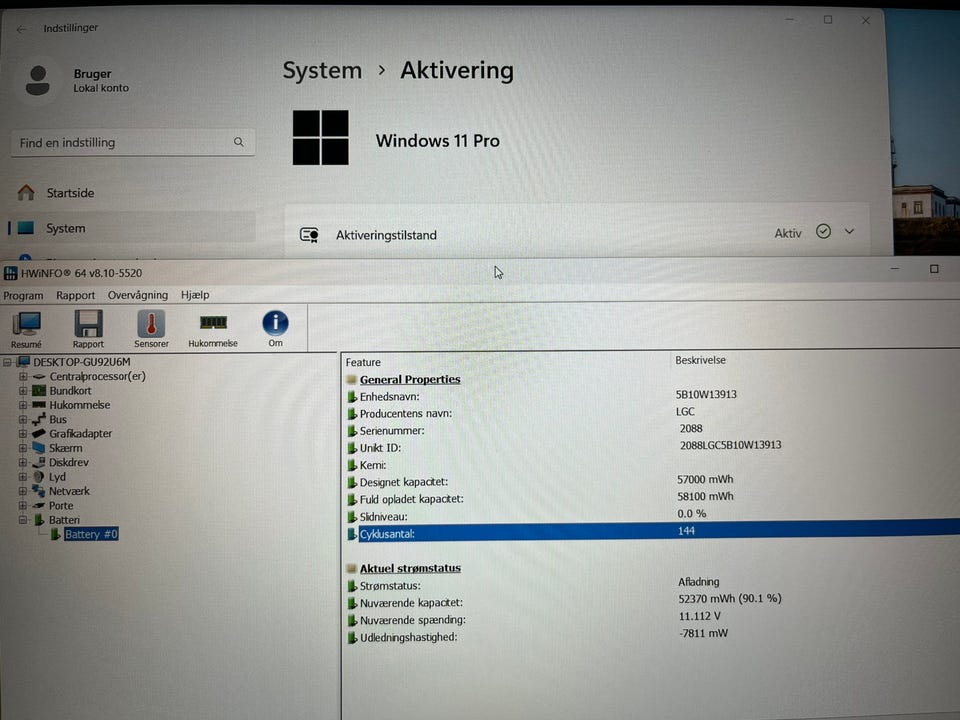Expand the Centralprocessor(er) tree node
The height and width of the screenshot is (720, 960).
click(x=23, y=377)
